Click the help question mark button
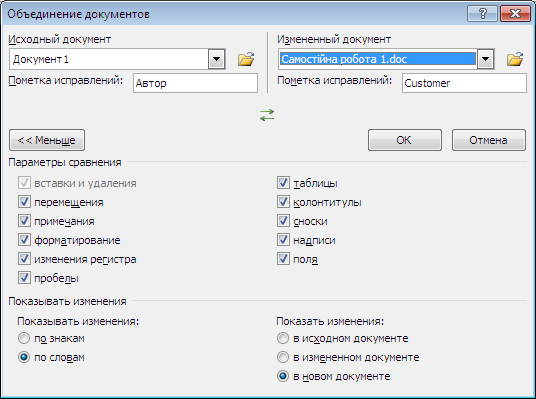Viewport: 536px width, 399px height. tap(482, 14)
